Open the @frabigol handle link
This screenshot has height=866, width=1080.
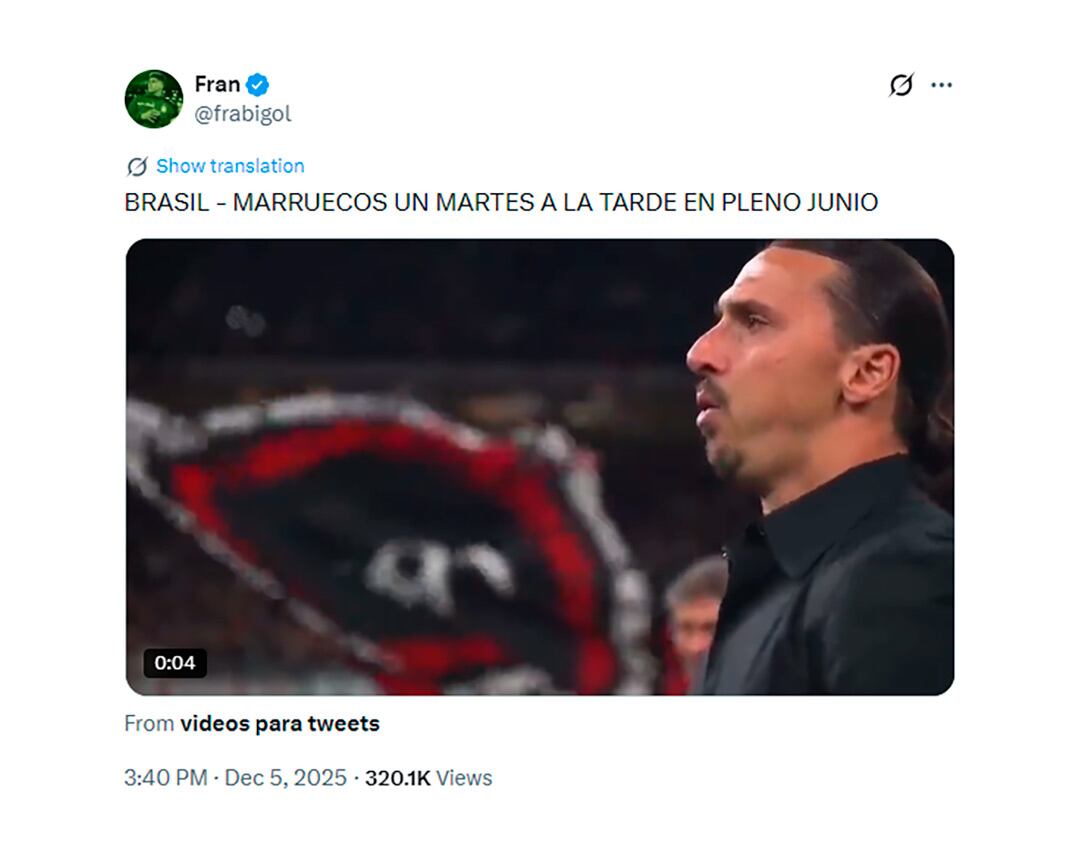243,114
